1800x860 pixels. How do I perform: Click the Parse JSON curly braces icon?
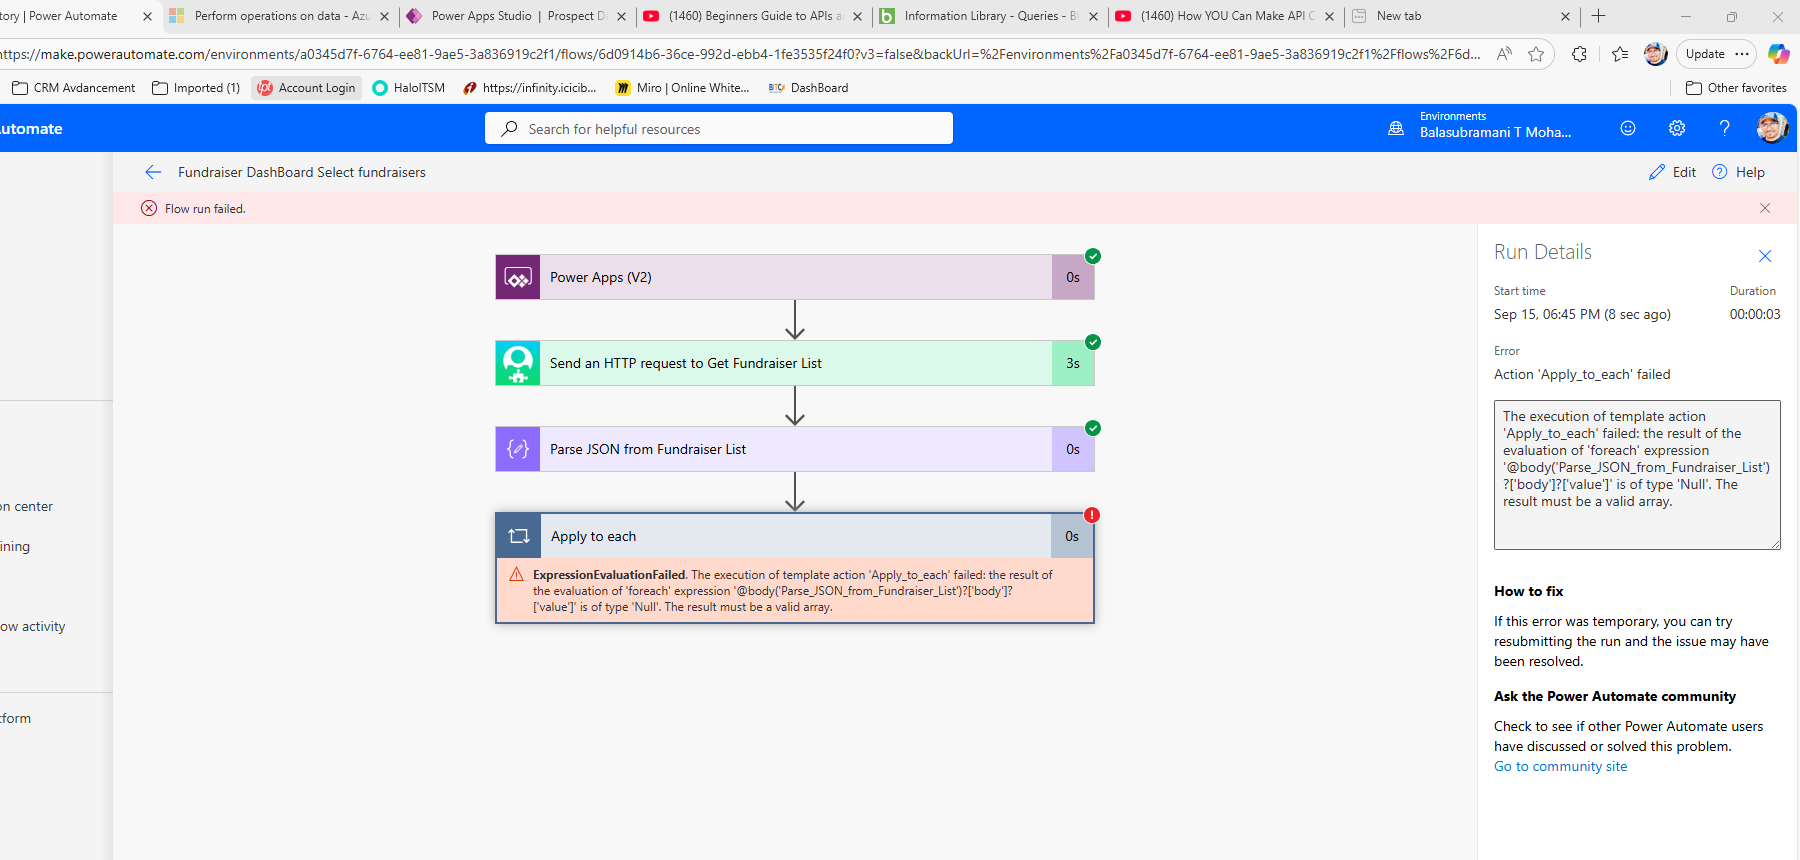click(x=518, y=449)
